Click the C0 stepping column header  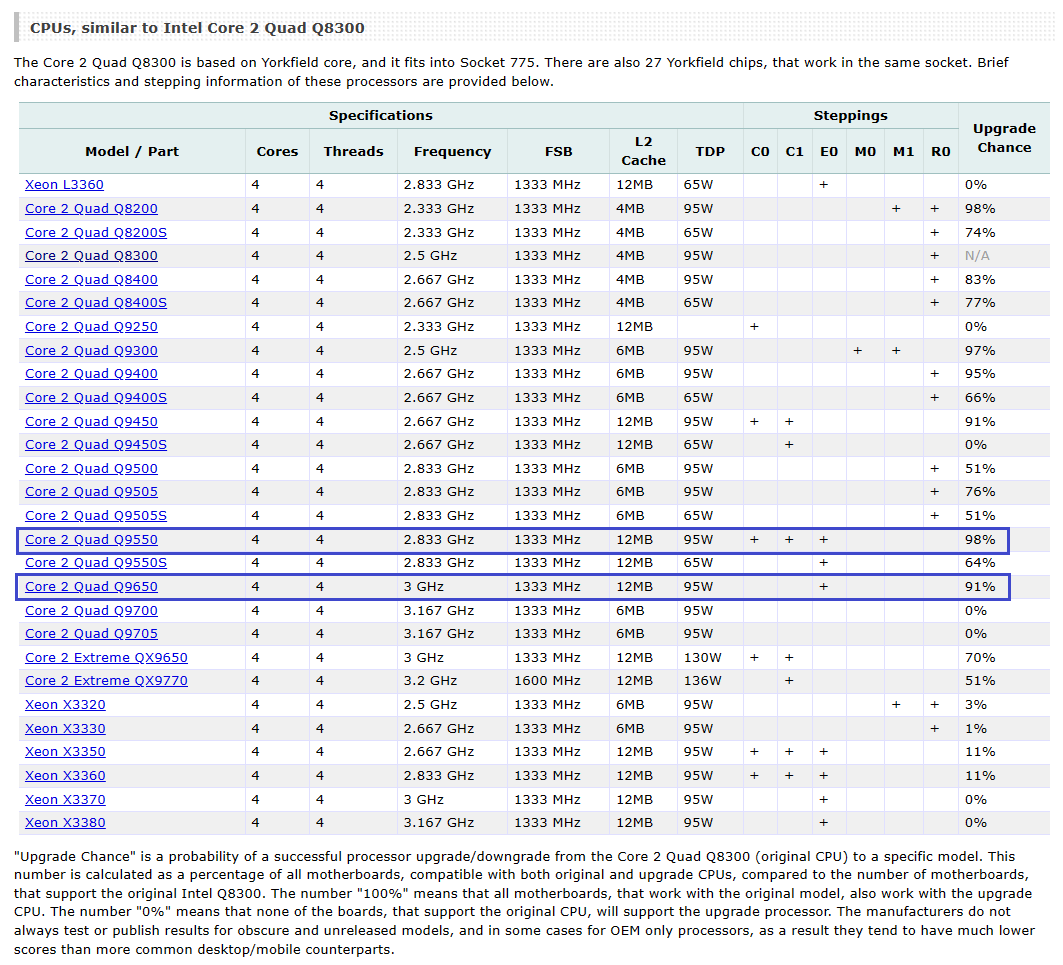761,151
